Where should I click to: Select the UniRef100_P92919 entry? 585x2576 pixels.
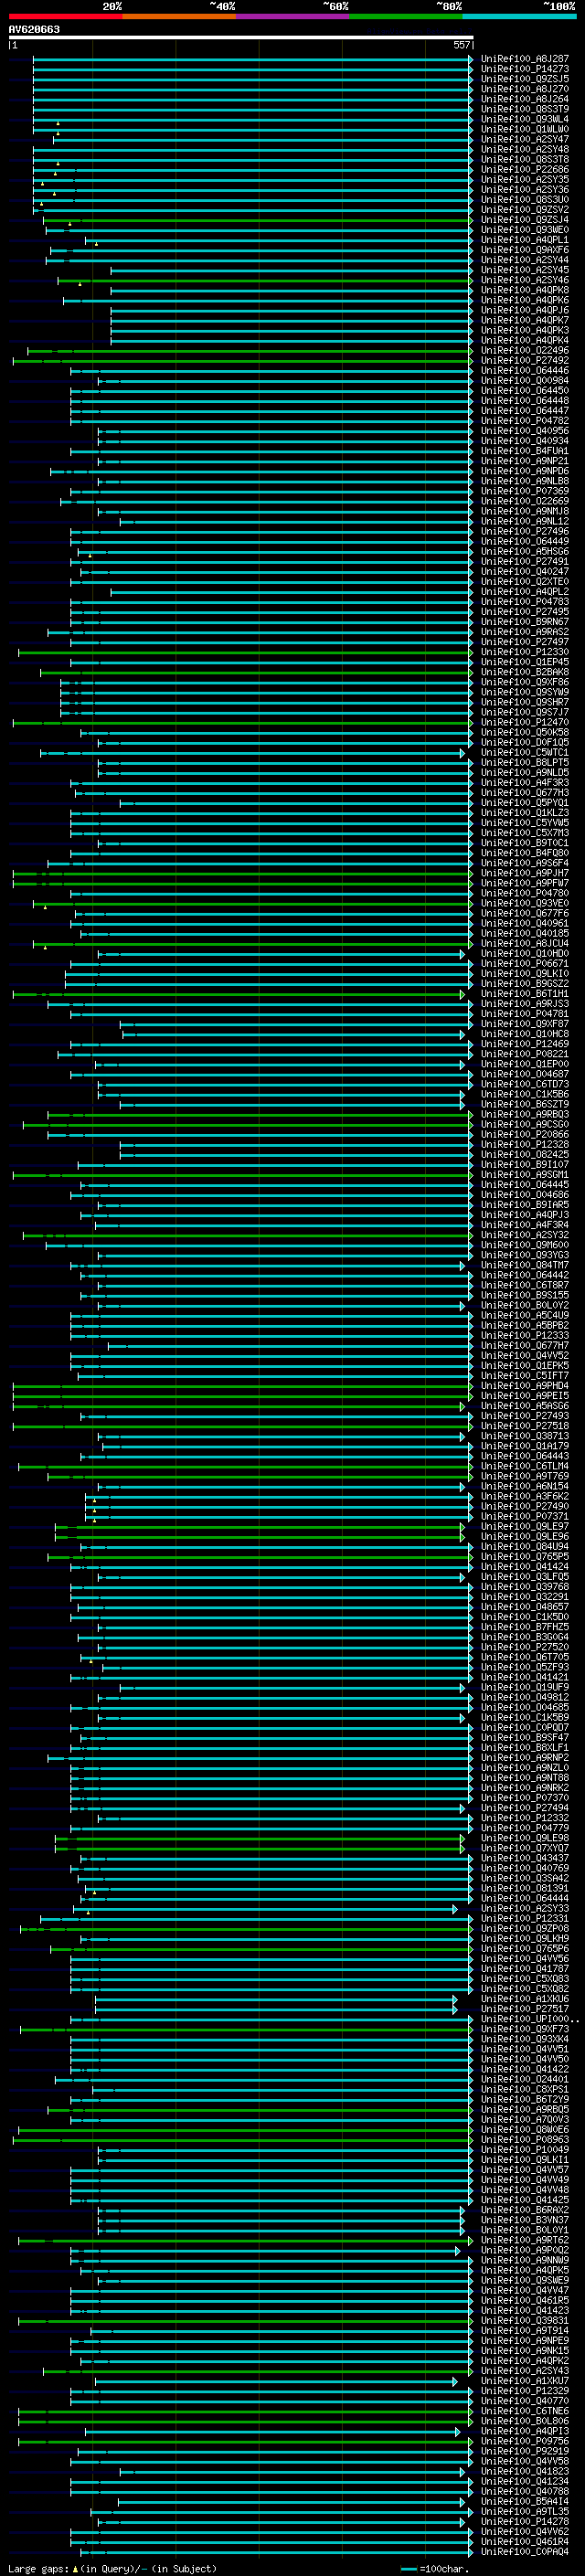524,2451
